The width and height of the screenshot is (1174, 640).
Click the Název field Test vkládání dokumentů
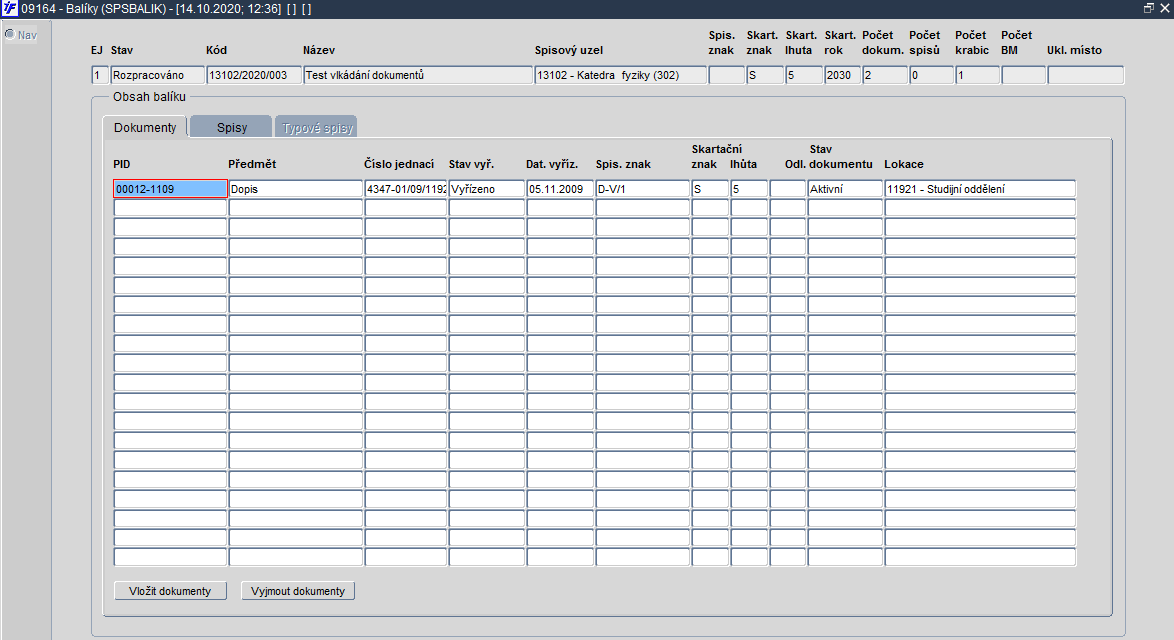(419, 75)
